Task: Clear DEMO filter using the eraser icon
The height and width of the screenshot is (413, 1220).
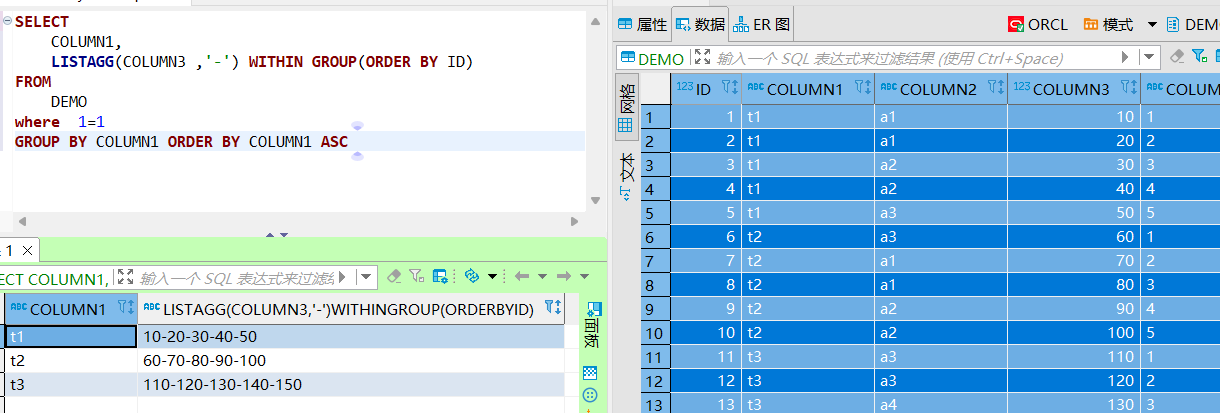Action: pyautogui.click(x=1176, y=57)
